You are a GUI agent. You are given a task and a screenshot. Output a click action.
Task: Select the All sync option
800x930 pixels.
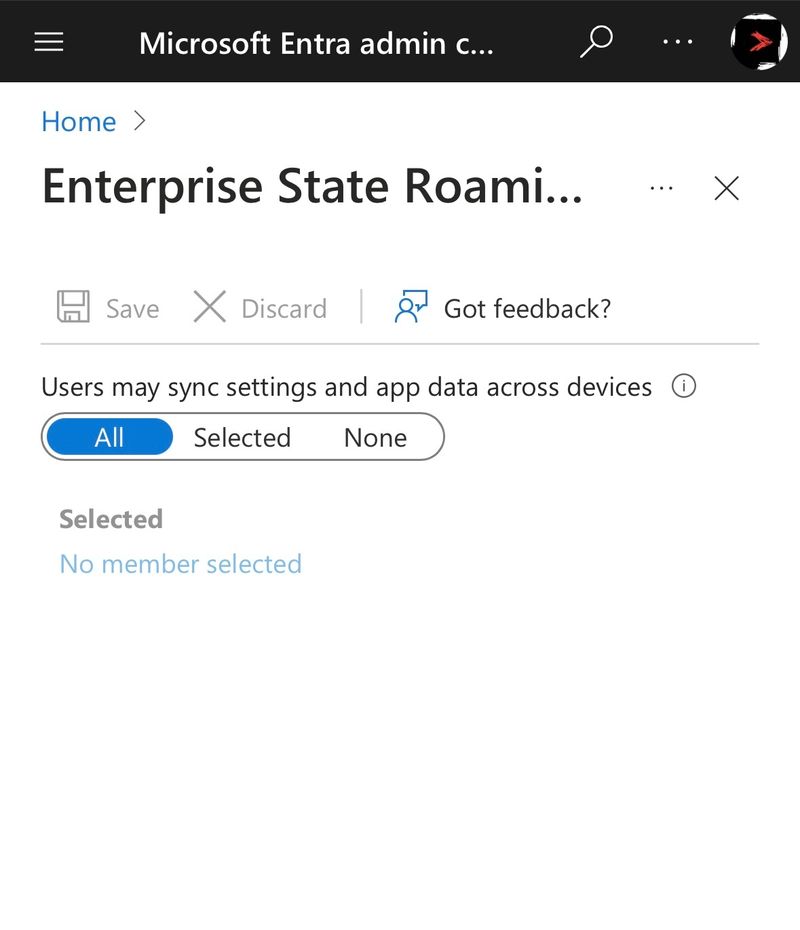110,437
